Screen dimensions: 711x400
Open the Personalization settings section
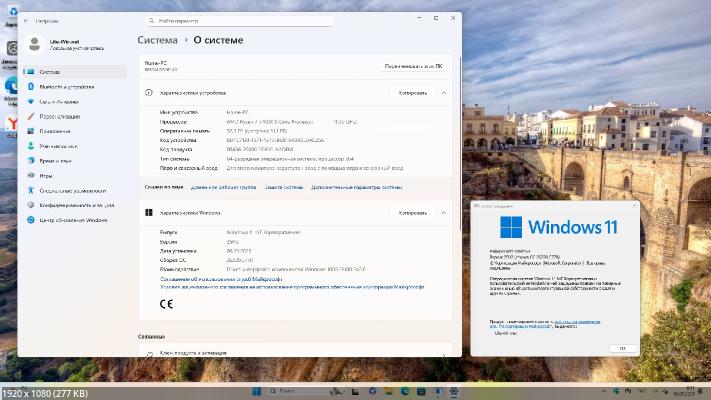point(62,116)
